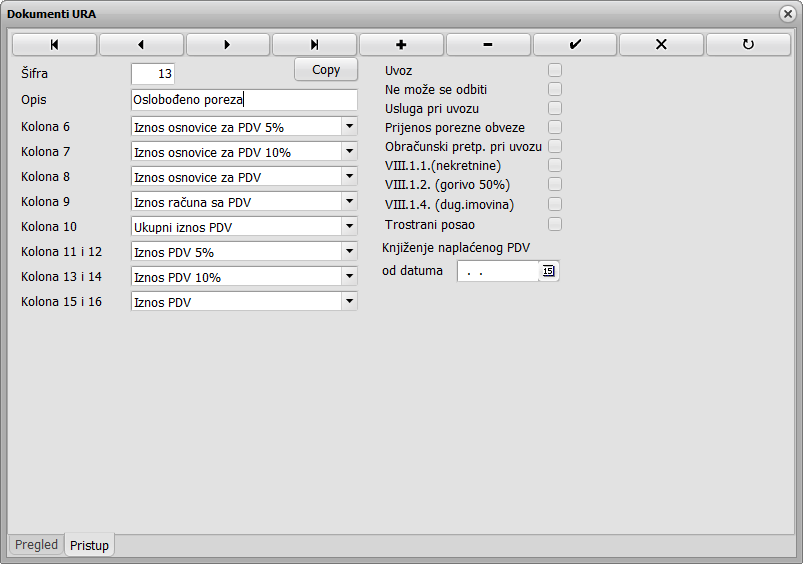Delete record with the minus icon
This screenshot has width=803, height=564.
[x=488, y=45]
